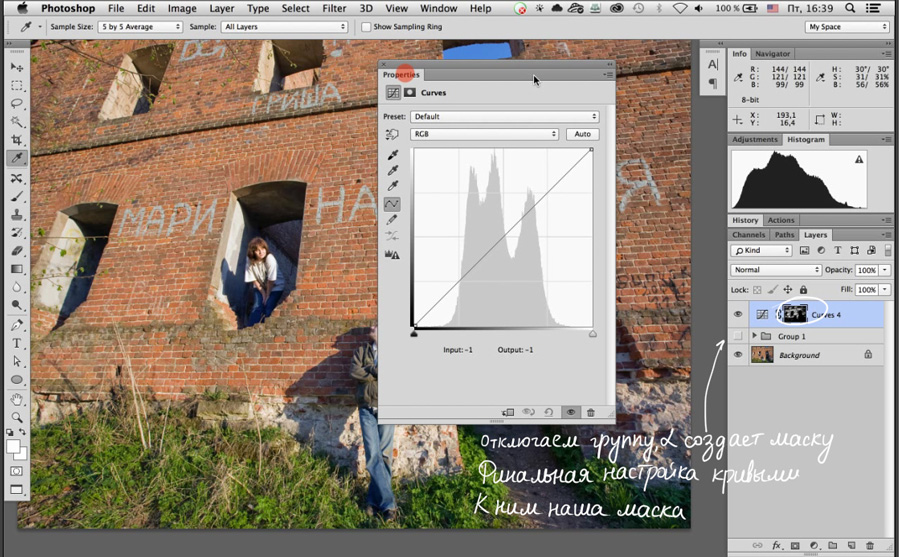Screen dimensions: 900x557
Task: Select the Crop tool
Action: [x=17, y=140]
